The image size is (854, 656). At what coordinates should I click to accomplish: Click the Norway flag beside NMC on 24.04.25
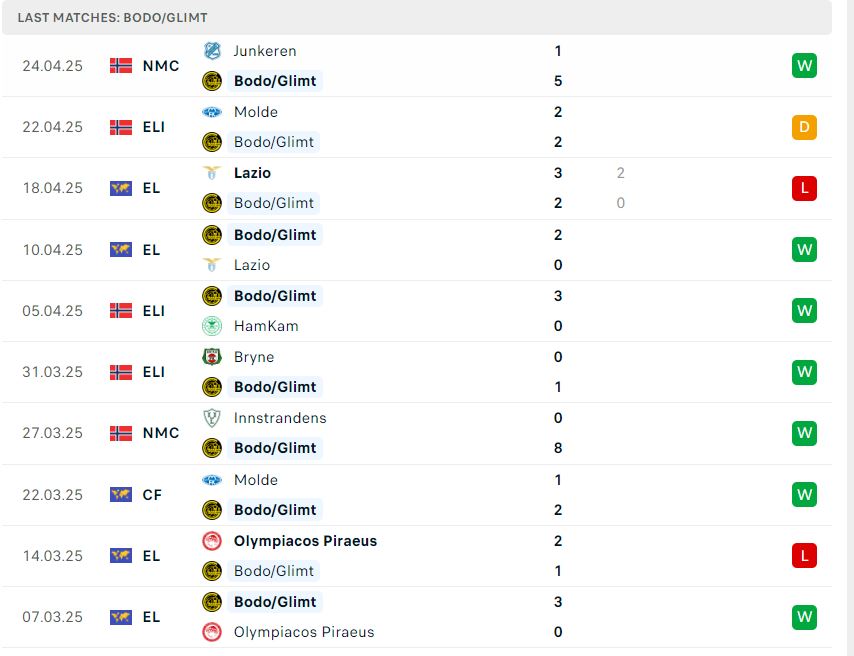point(121,66)
